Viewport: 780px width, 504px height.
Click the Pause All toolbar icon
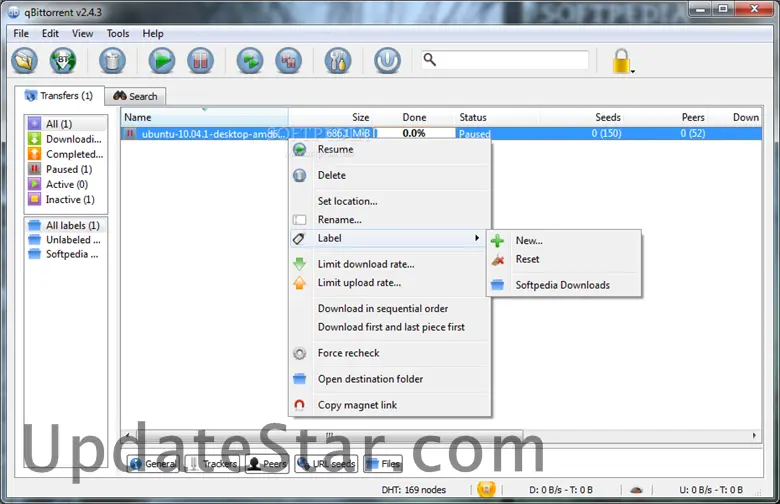point(289,61)
